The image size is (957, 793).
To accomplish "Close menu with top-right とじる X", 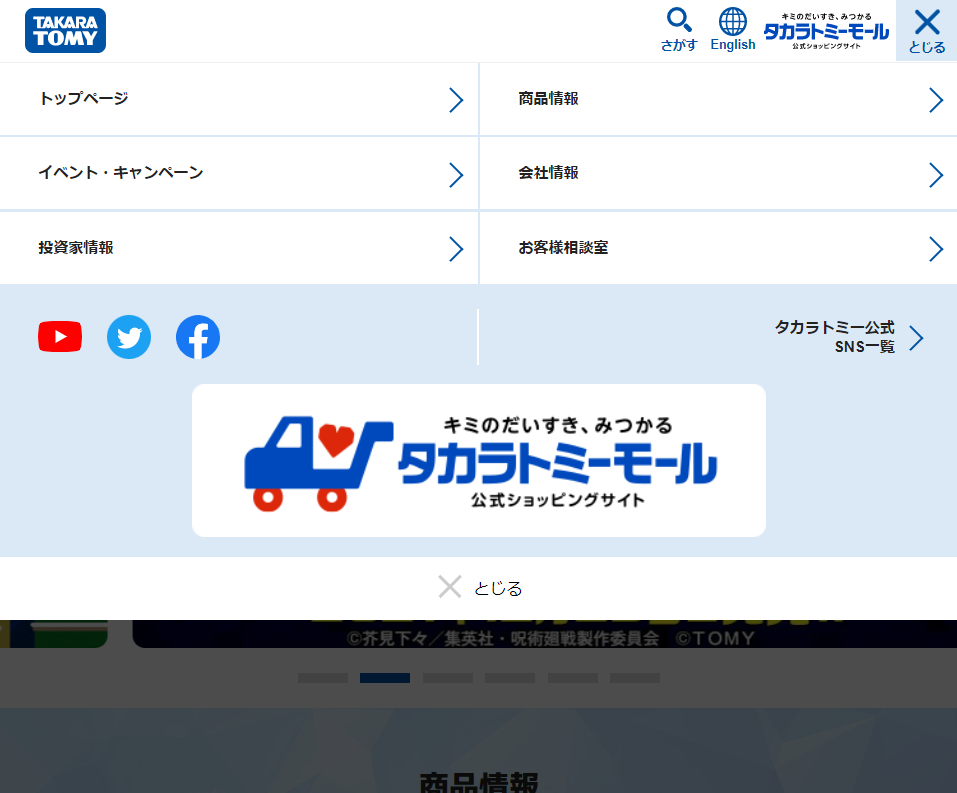I will point(926,31).
